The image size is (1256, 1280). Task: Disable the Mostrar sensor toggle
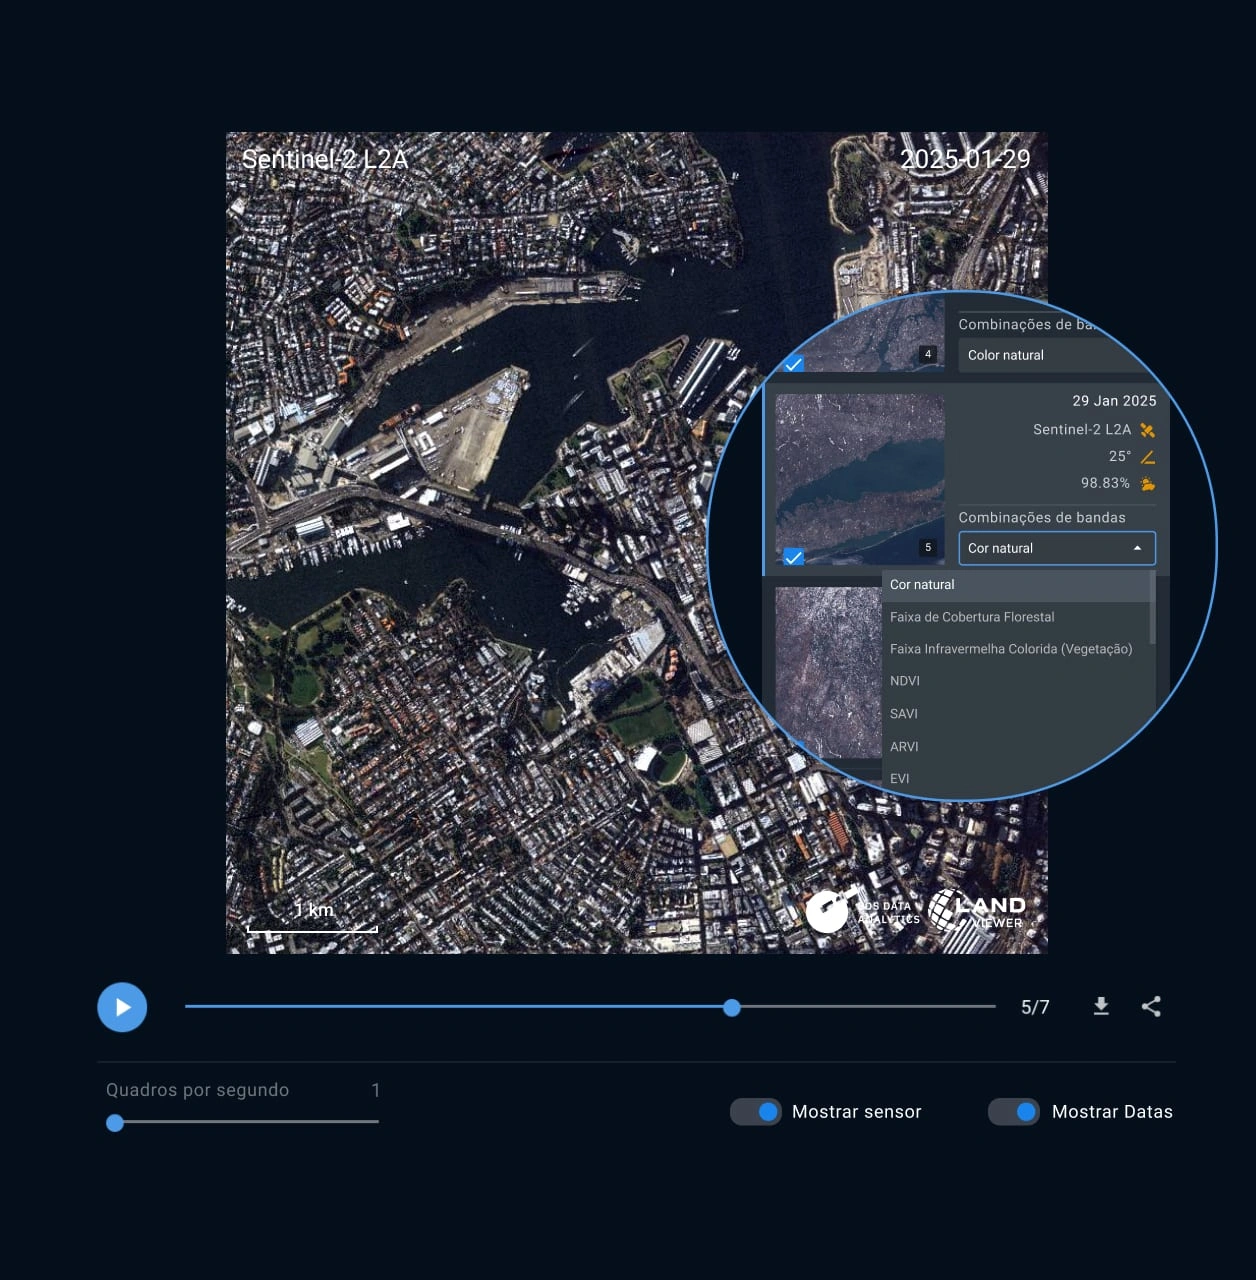pyautogui.click(x=756, y=1111)
